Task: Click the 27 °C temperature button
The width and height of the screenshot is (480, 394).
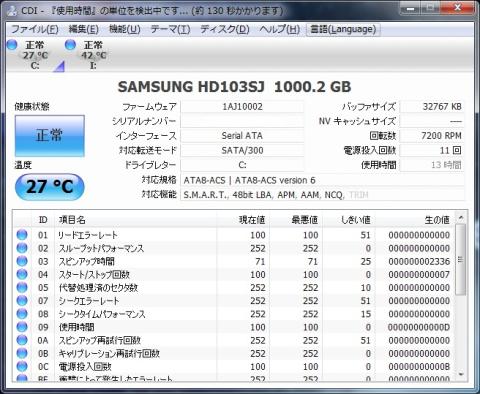Action: click(50, 187)
